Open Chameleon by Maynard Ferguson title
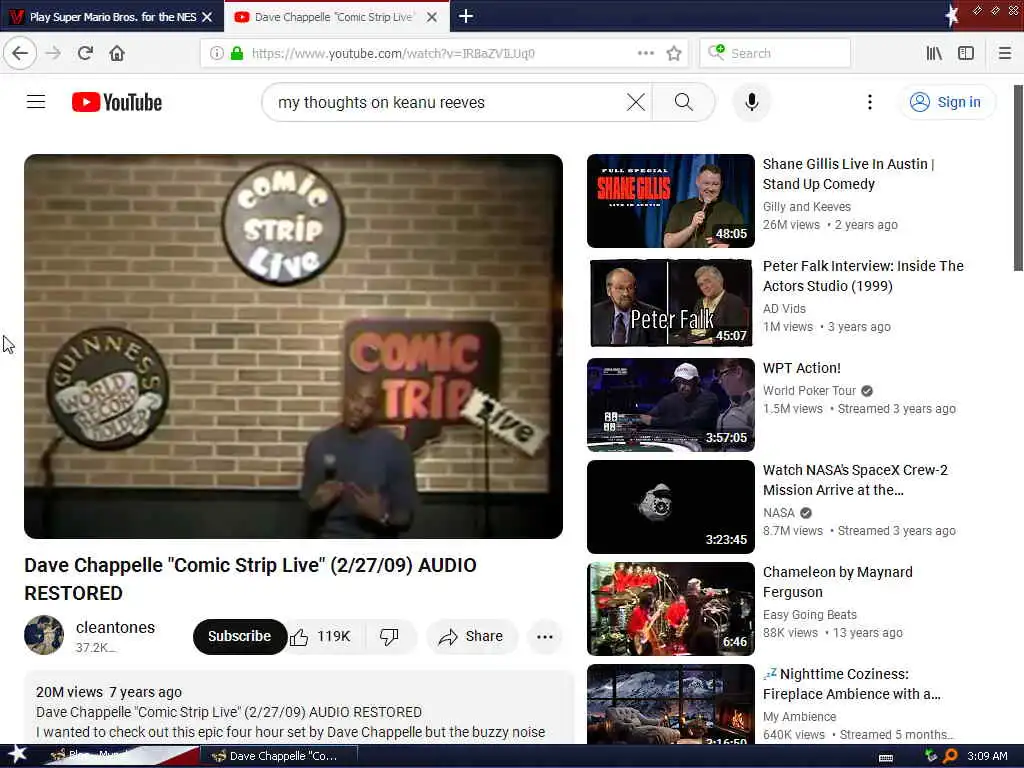This screenshot has height=768, width=1024. (x=838, y=582)
